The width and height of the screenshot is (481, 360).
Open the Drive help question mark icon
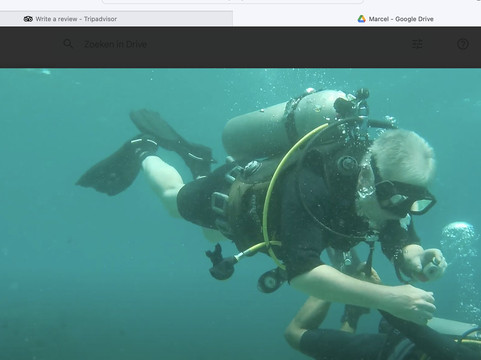[x=463, y=44]
